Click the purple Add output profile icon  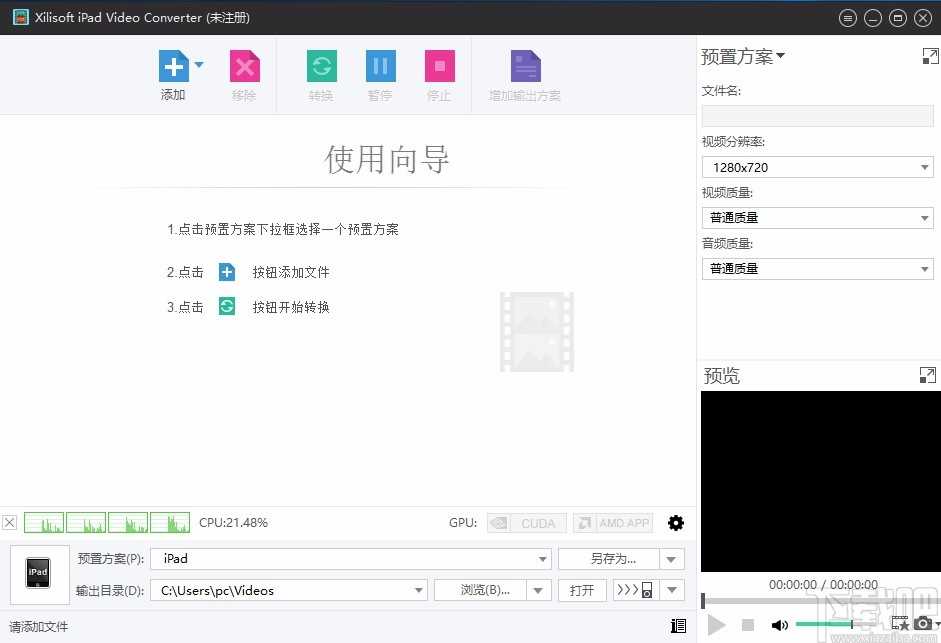click(x=525, y=67)
